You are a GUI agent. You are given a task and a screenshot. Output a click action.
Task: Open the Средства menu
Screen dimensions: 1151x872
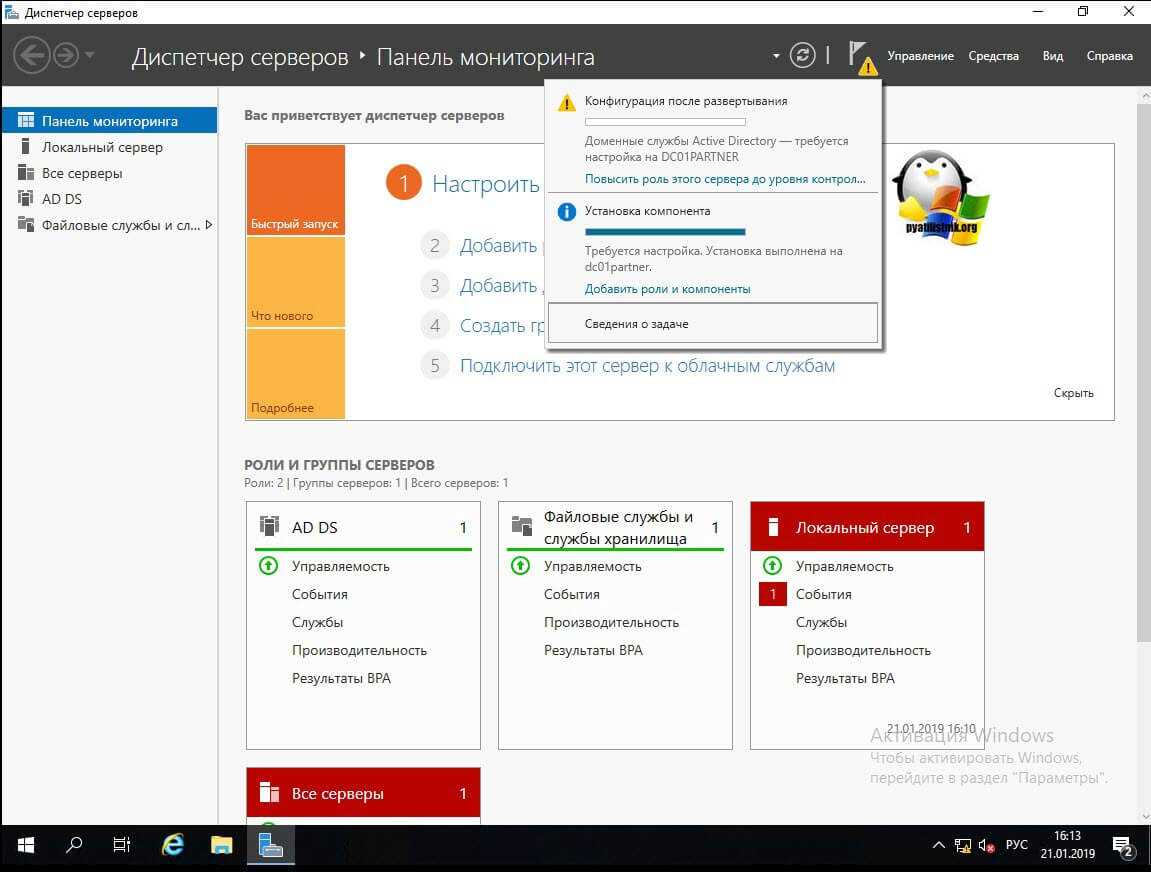coord(993,56)
